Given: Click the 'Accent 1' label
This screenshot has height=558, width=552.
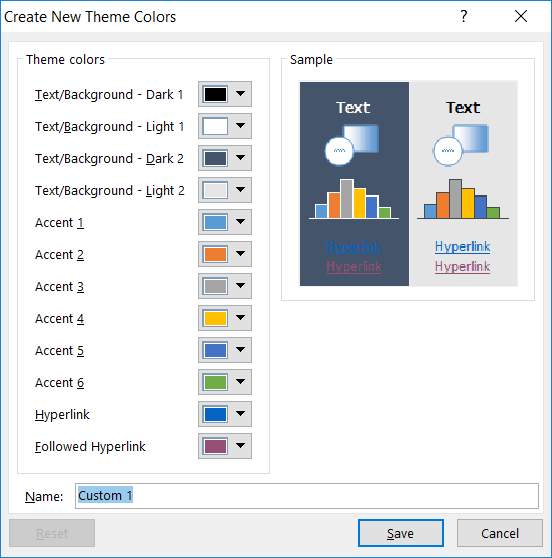Looking at the screenshot, I should pos(59,222).
